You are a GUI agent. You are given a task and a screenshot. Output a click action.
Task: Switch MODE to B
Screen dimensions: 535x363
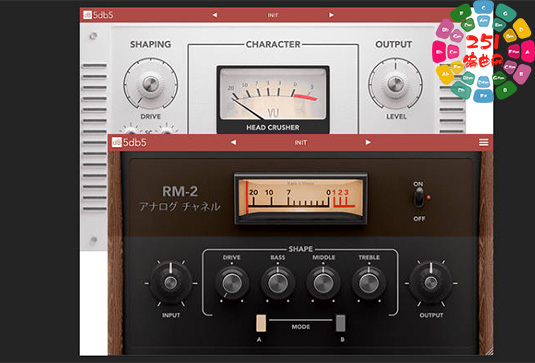pyautogui.click(x=341, y=323)
